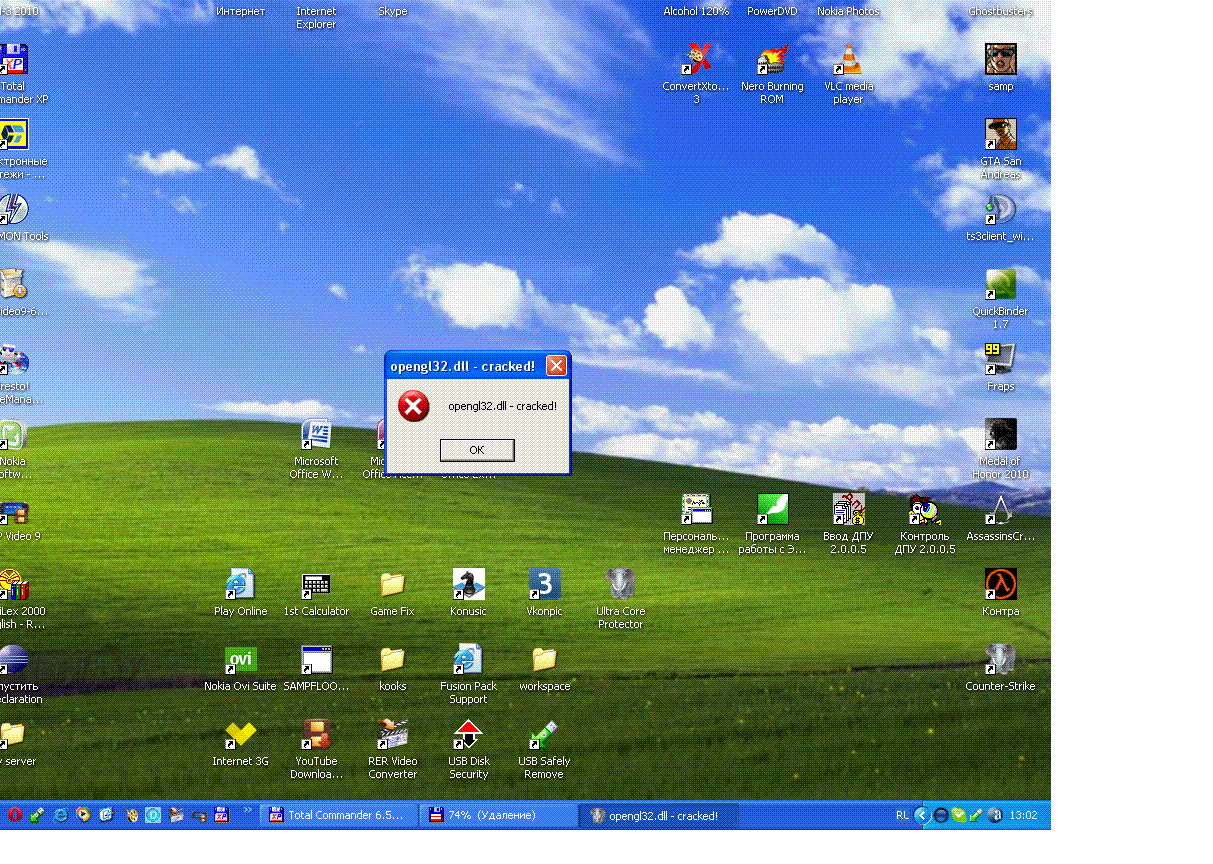Select the Counter-Strike desktop icon

[1000, 668]
